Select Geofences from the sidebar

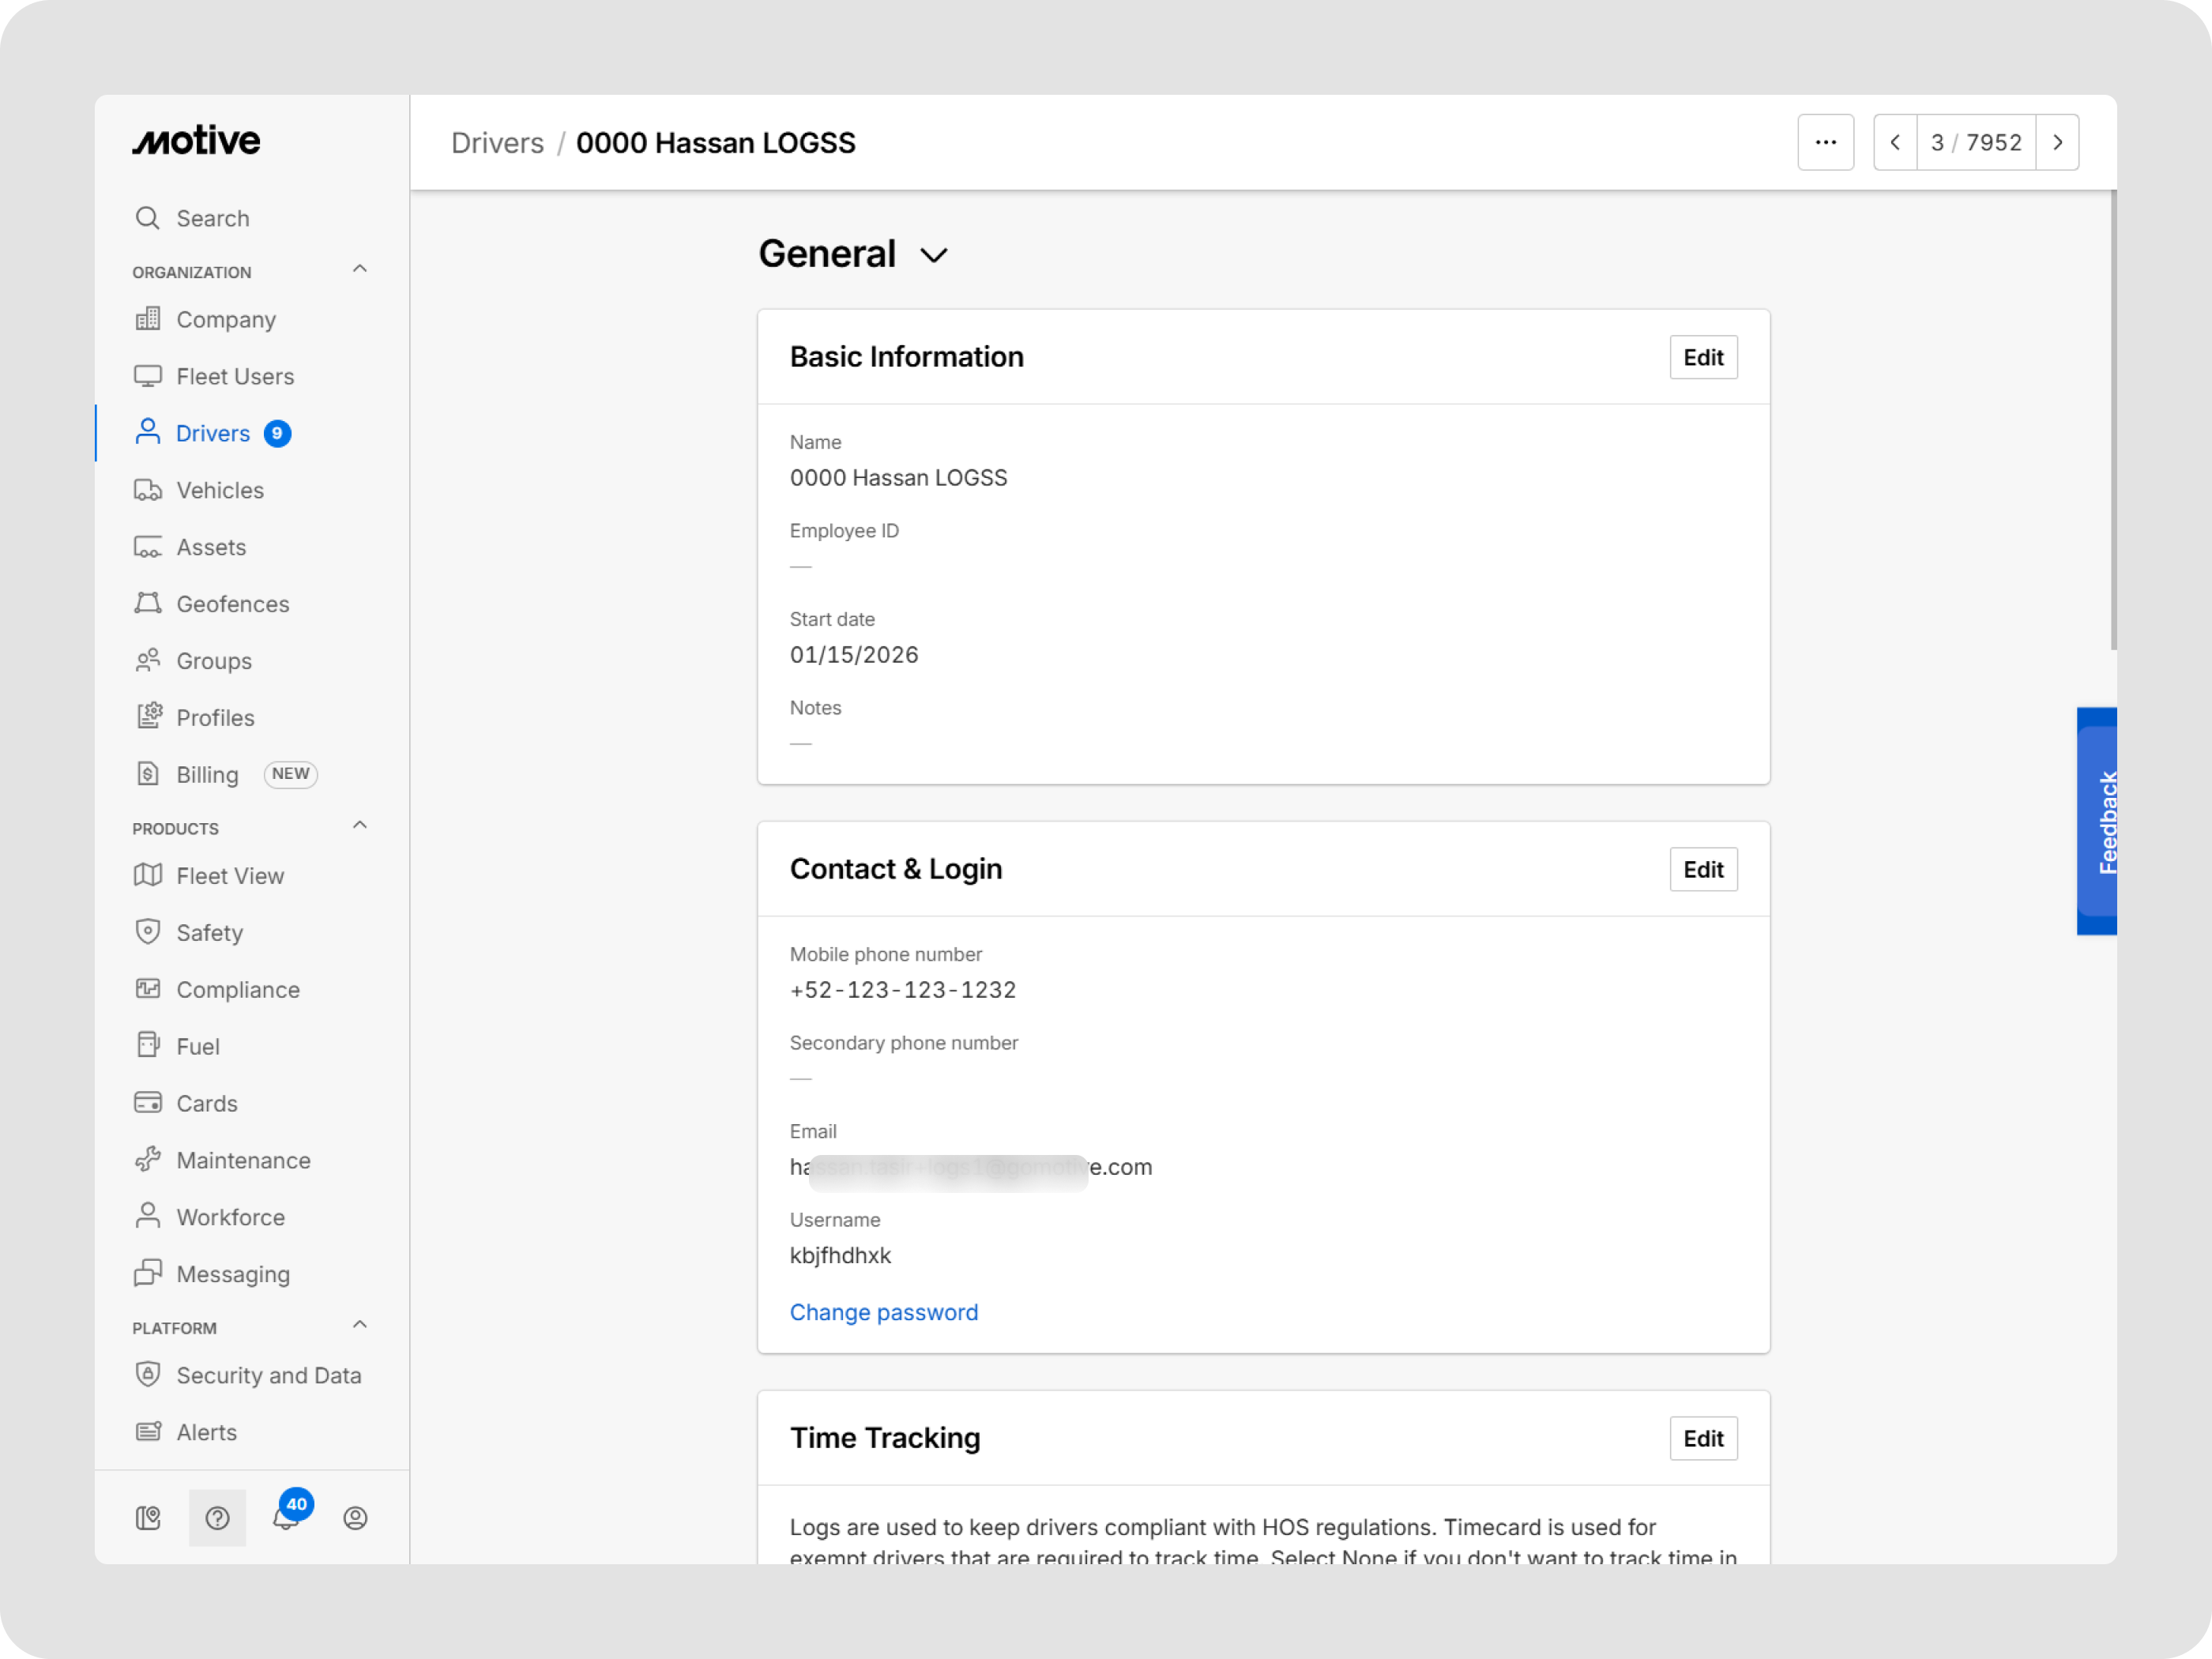click(232, 604)
